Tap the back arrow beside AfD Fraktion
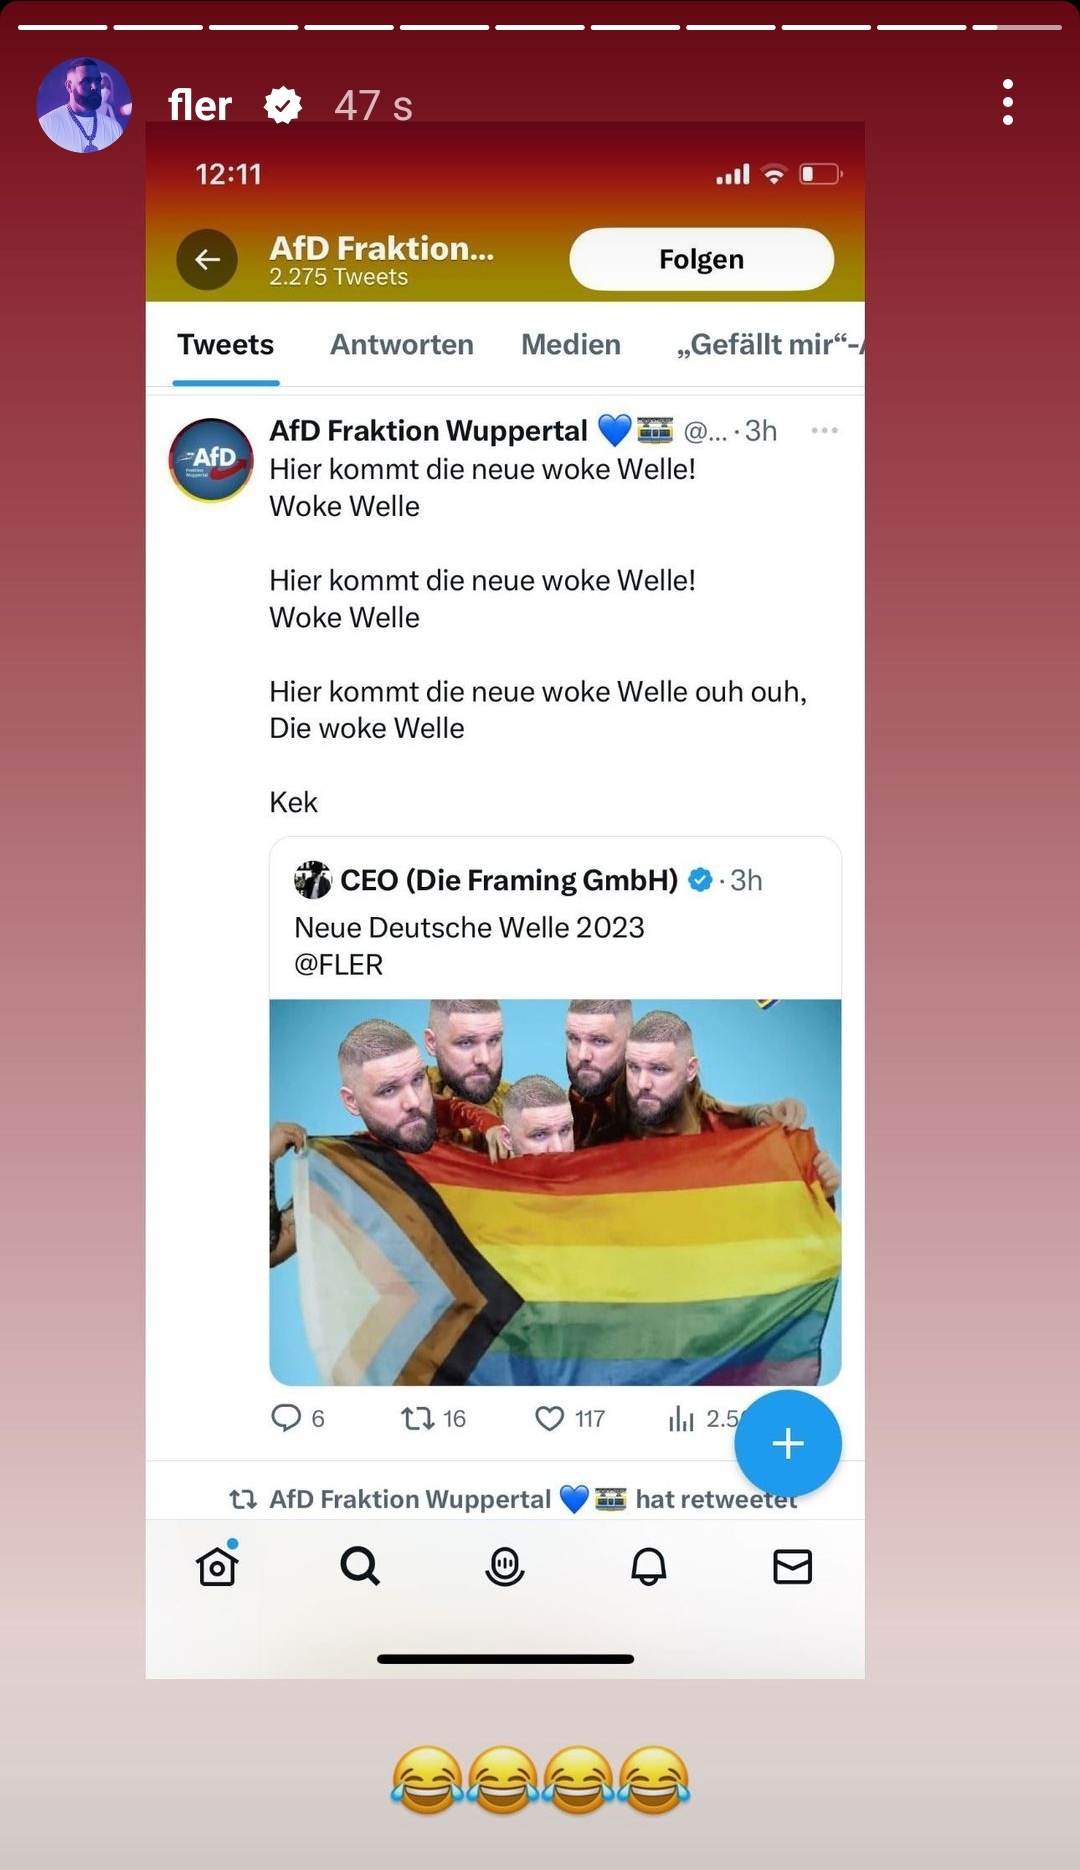Screen dimensions: 1080x1870 (x=207, y=259)
